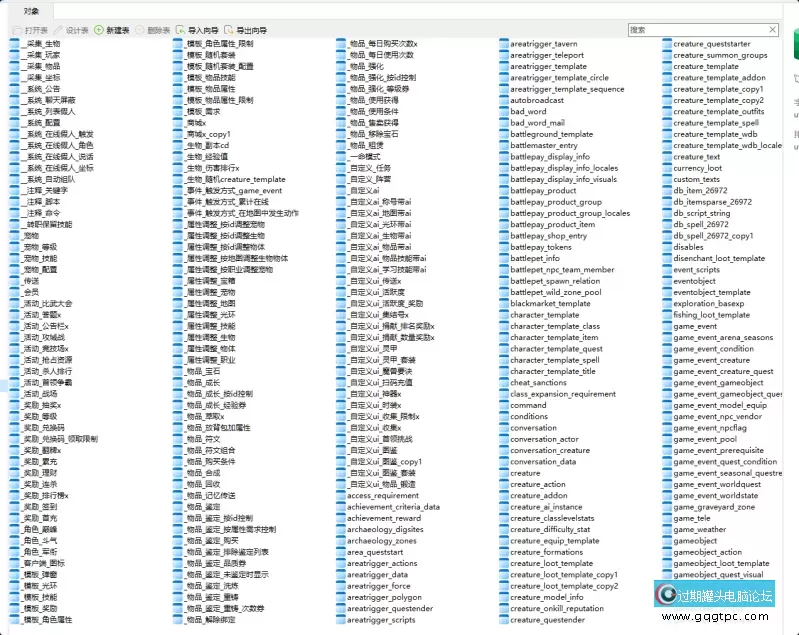Click the 导出向导 (Export Wizard) icon
The image size is (799, 635).
click(x=230, y=30)
